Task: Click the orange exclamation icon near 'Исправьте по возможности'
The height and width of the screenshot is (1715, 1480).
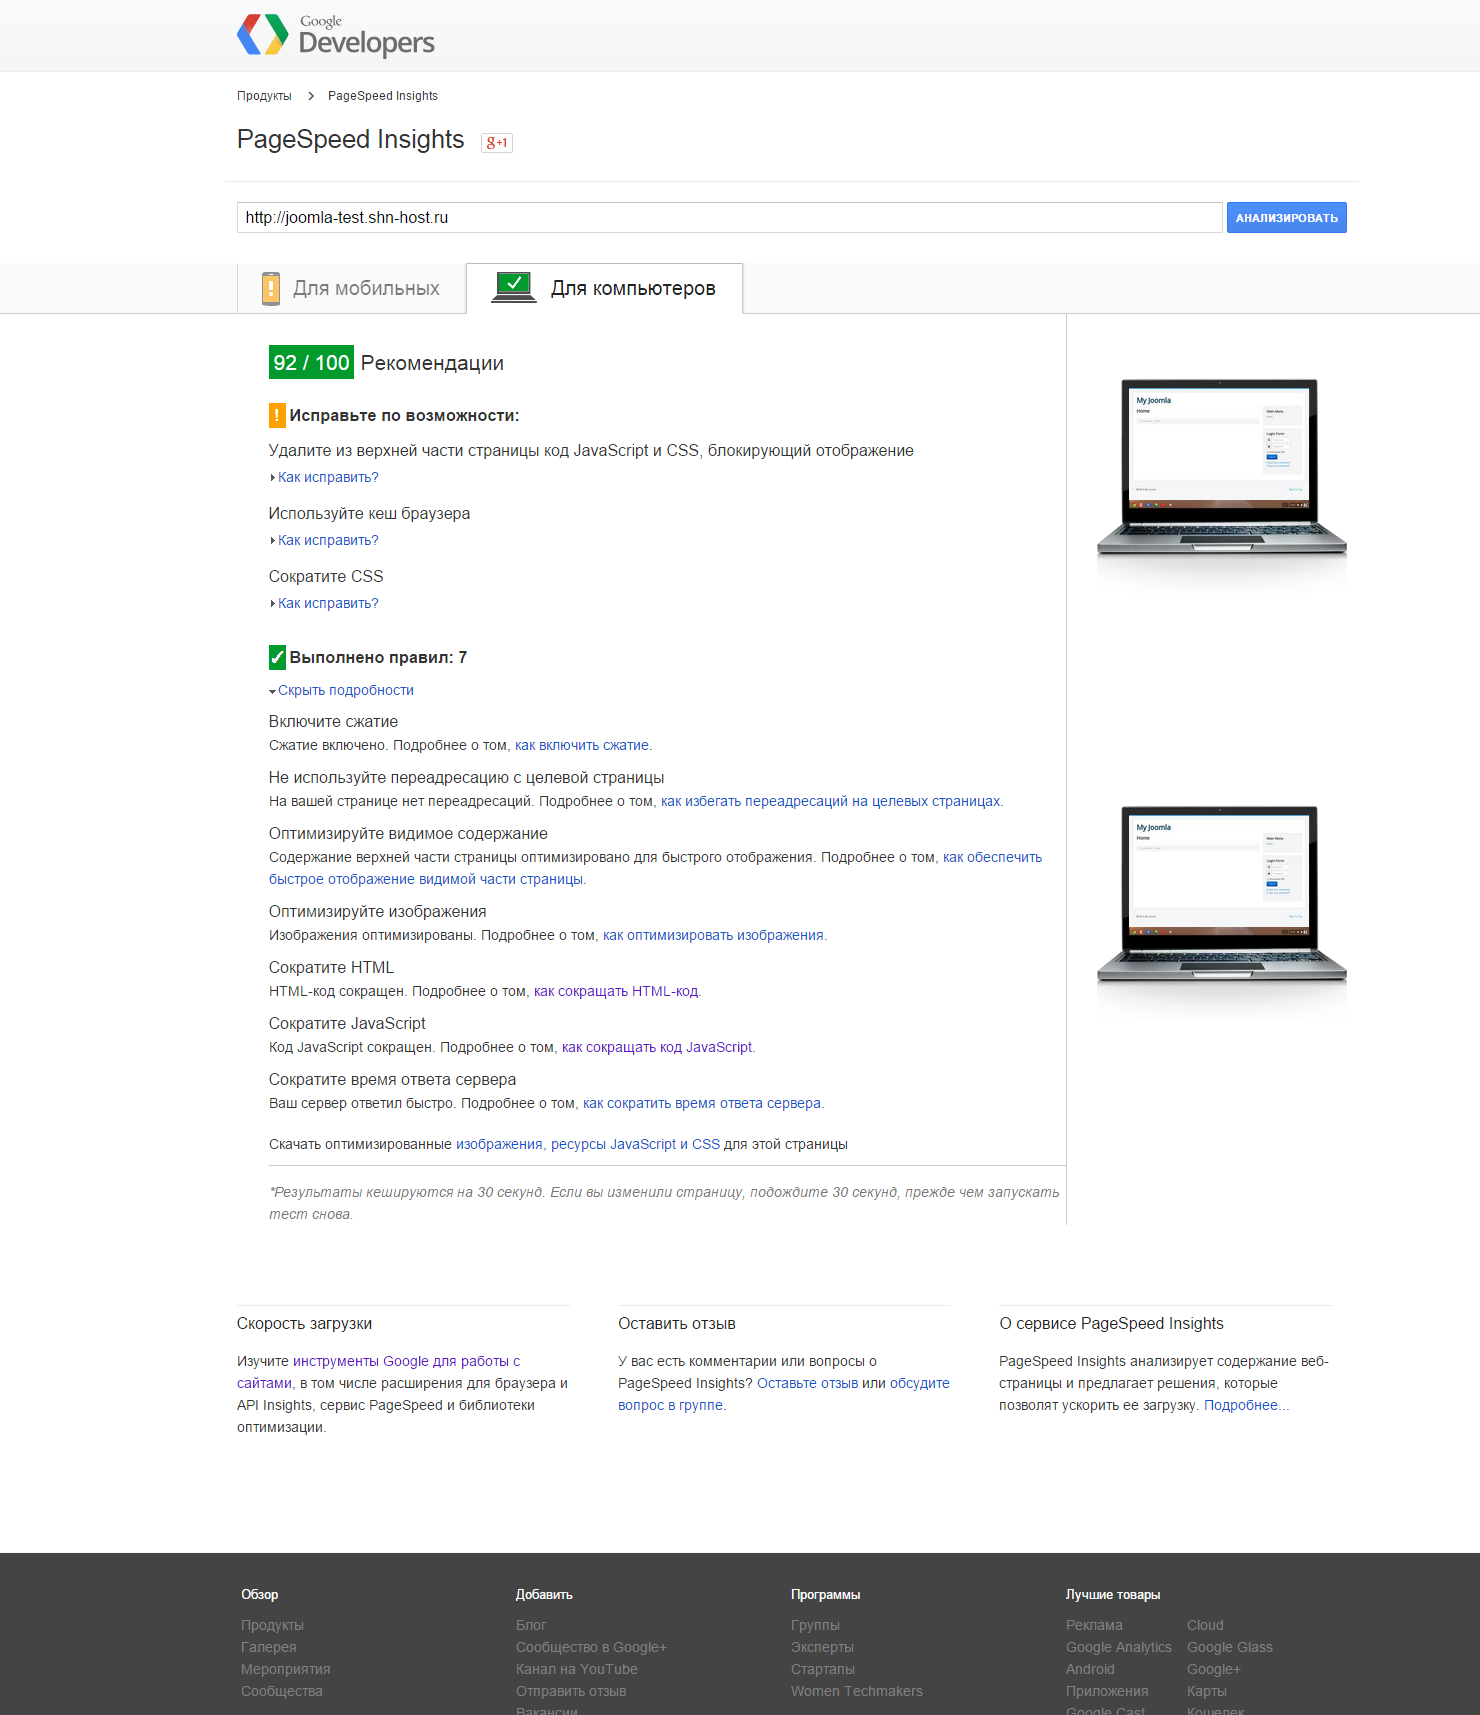Action: (x=277, y=415)
